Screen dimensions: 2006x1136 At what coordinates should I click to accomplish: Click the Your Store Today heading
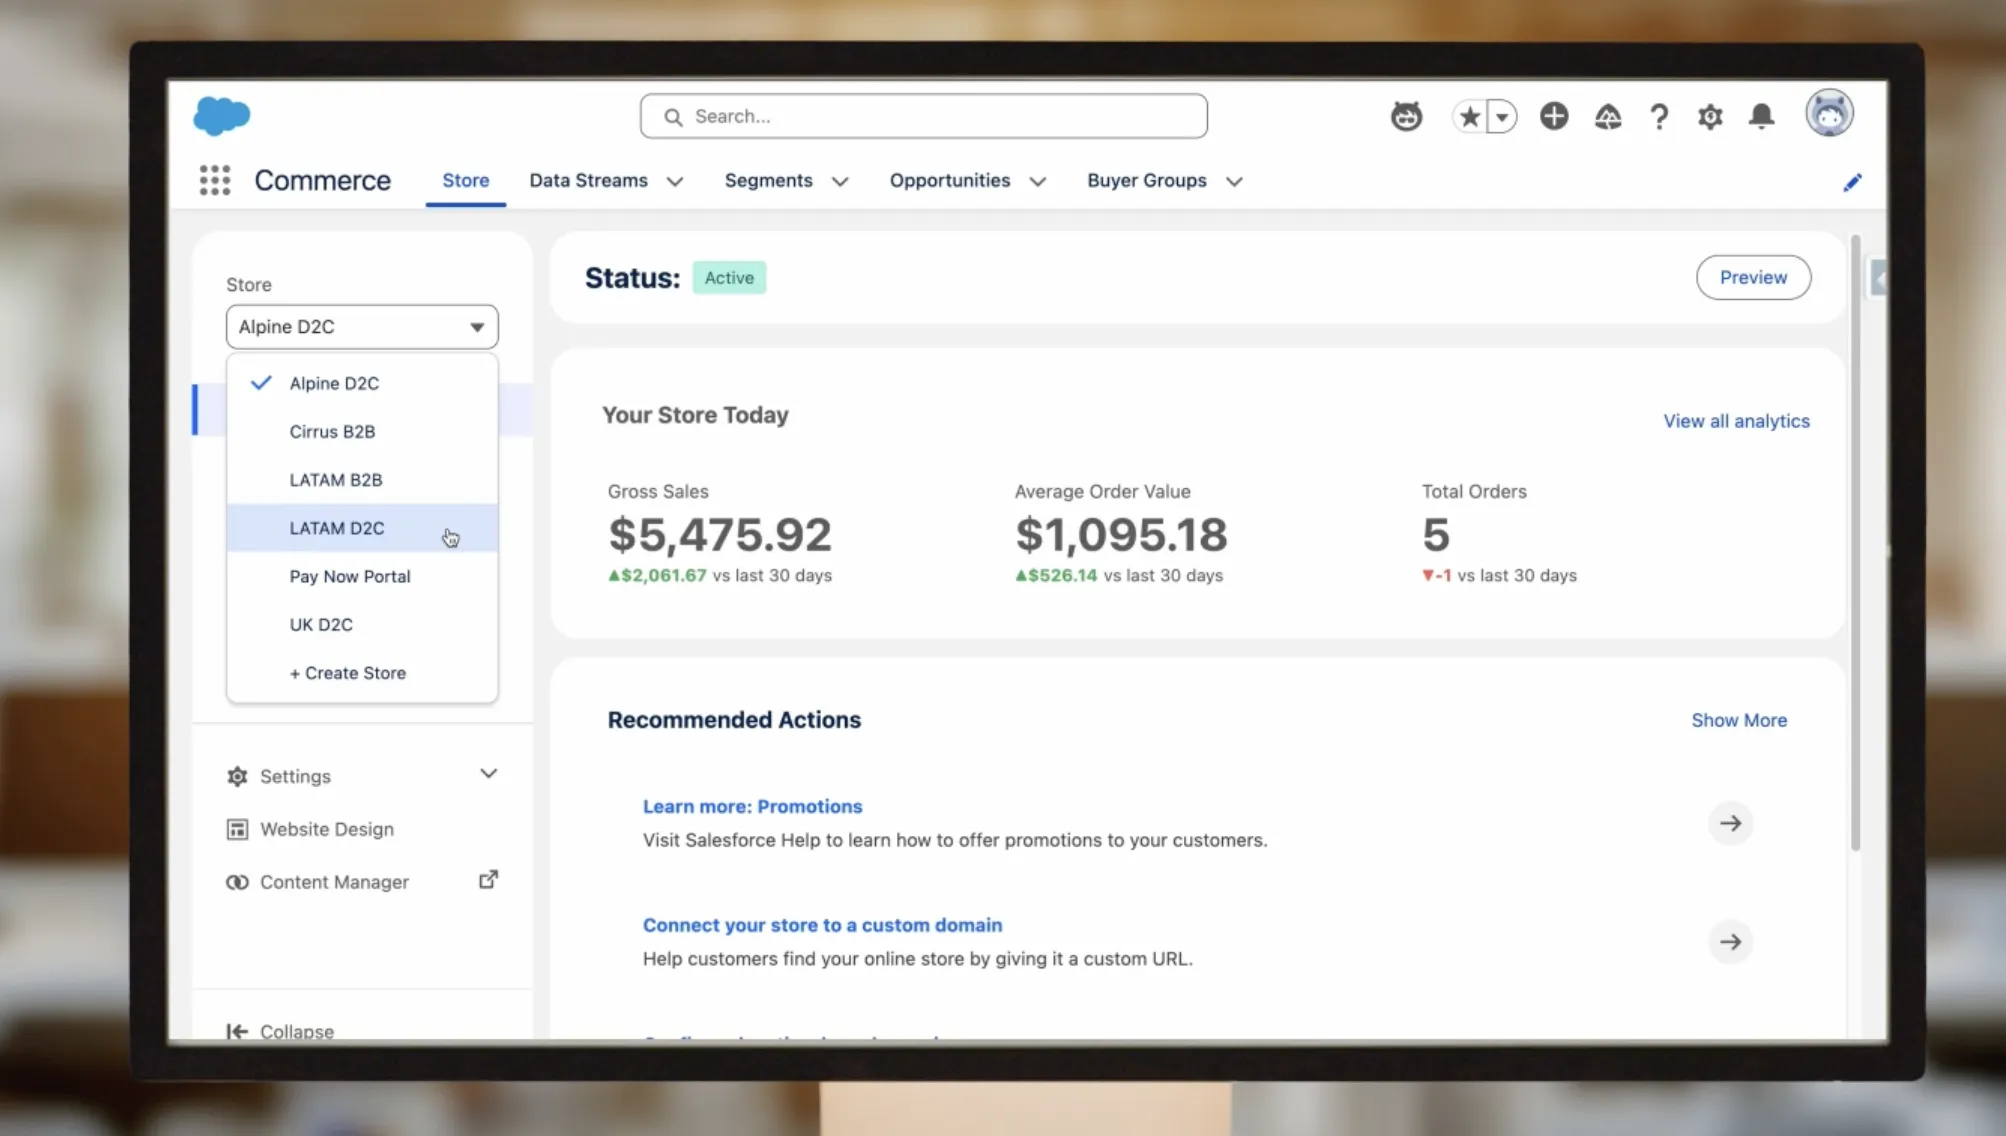click(695, 415)
